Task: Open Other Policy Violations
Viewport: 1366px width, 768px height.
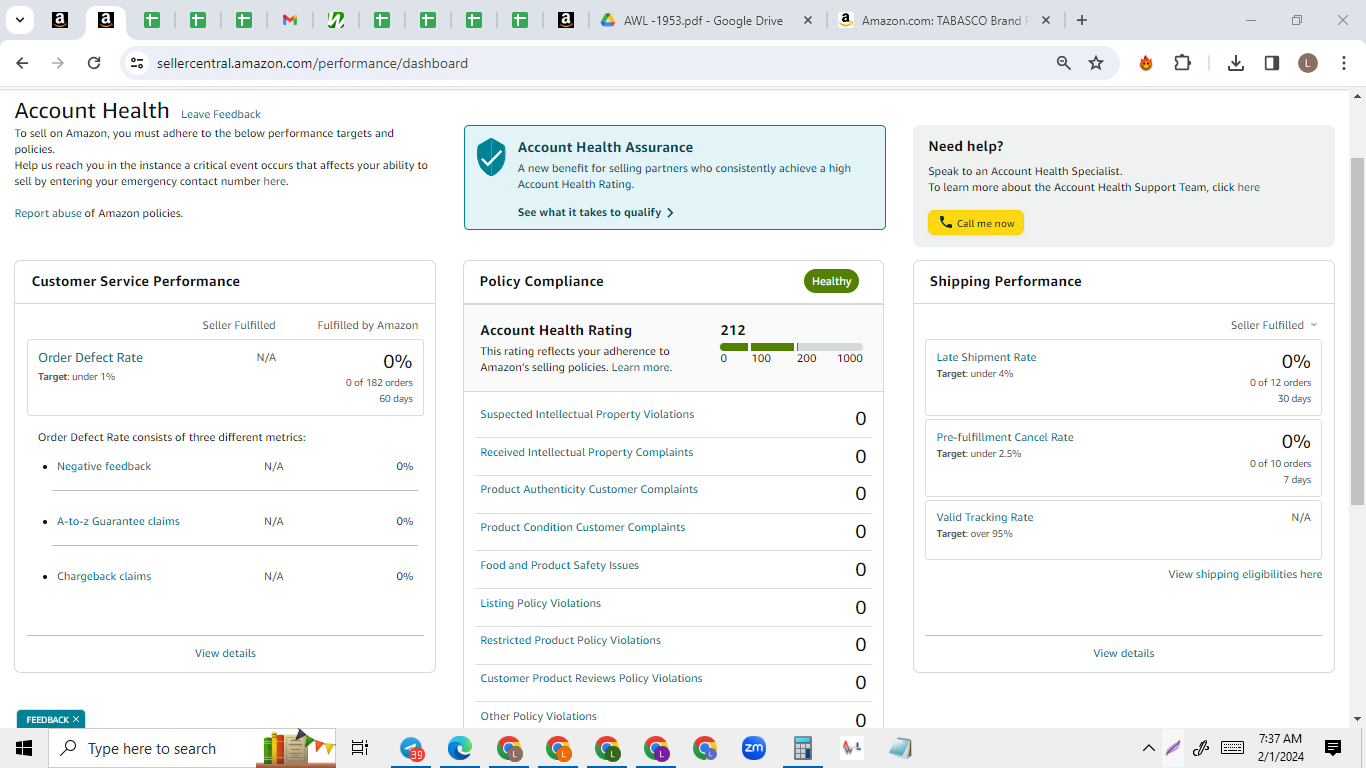Action: 538,716
